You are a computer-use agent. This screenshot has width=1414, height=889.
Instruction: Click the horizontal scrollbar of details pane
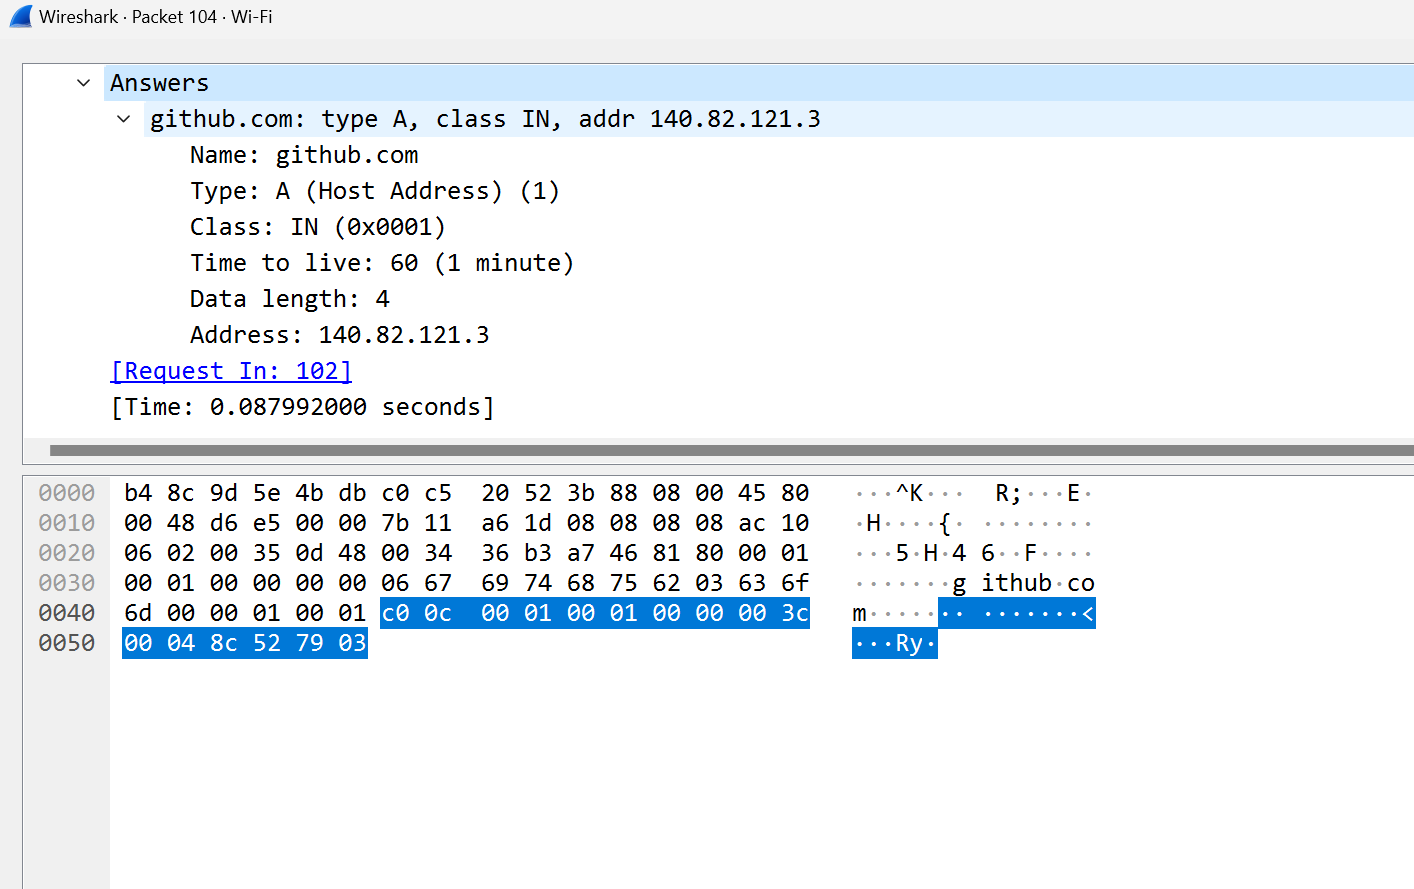pyautogui.click(x=732, y=450)
